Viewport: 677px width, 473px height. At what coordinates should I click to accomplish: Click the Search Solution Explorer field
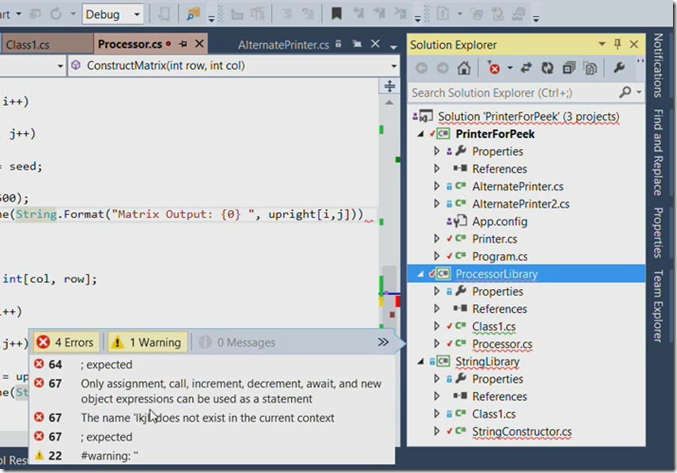click(514, 93)
